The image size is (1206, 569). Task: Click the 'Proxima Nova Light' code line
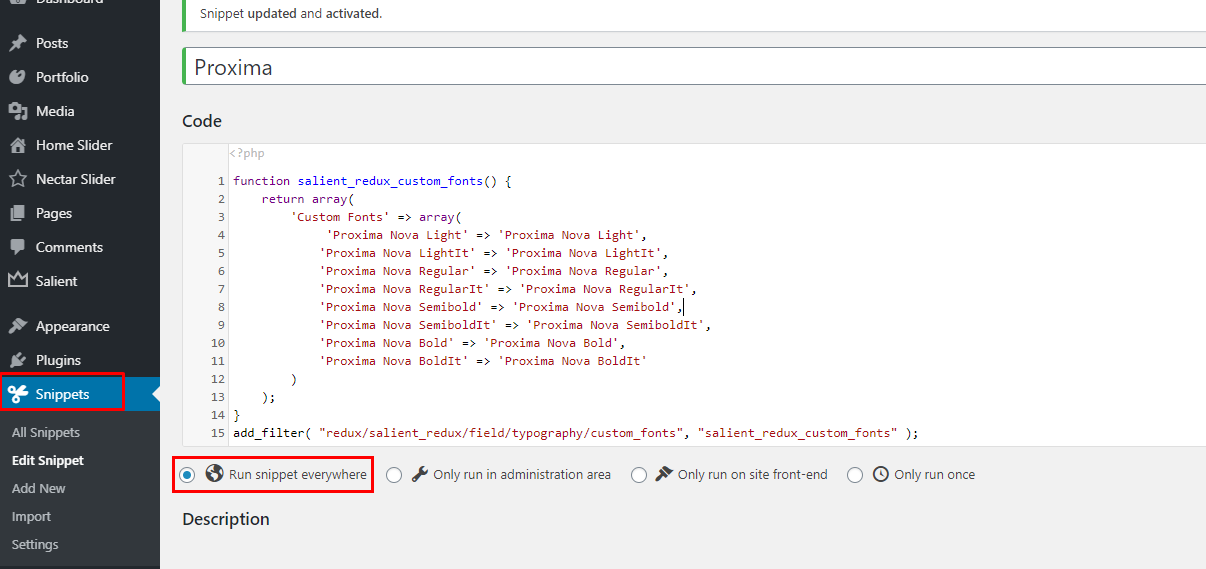pos(487,235)
